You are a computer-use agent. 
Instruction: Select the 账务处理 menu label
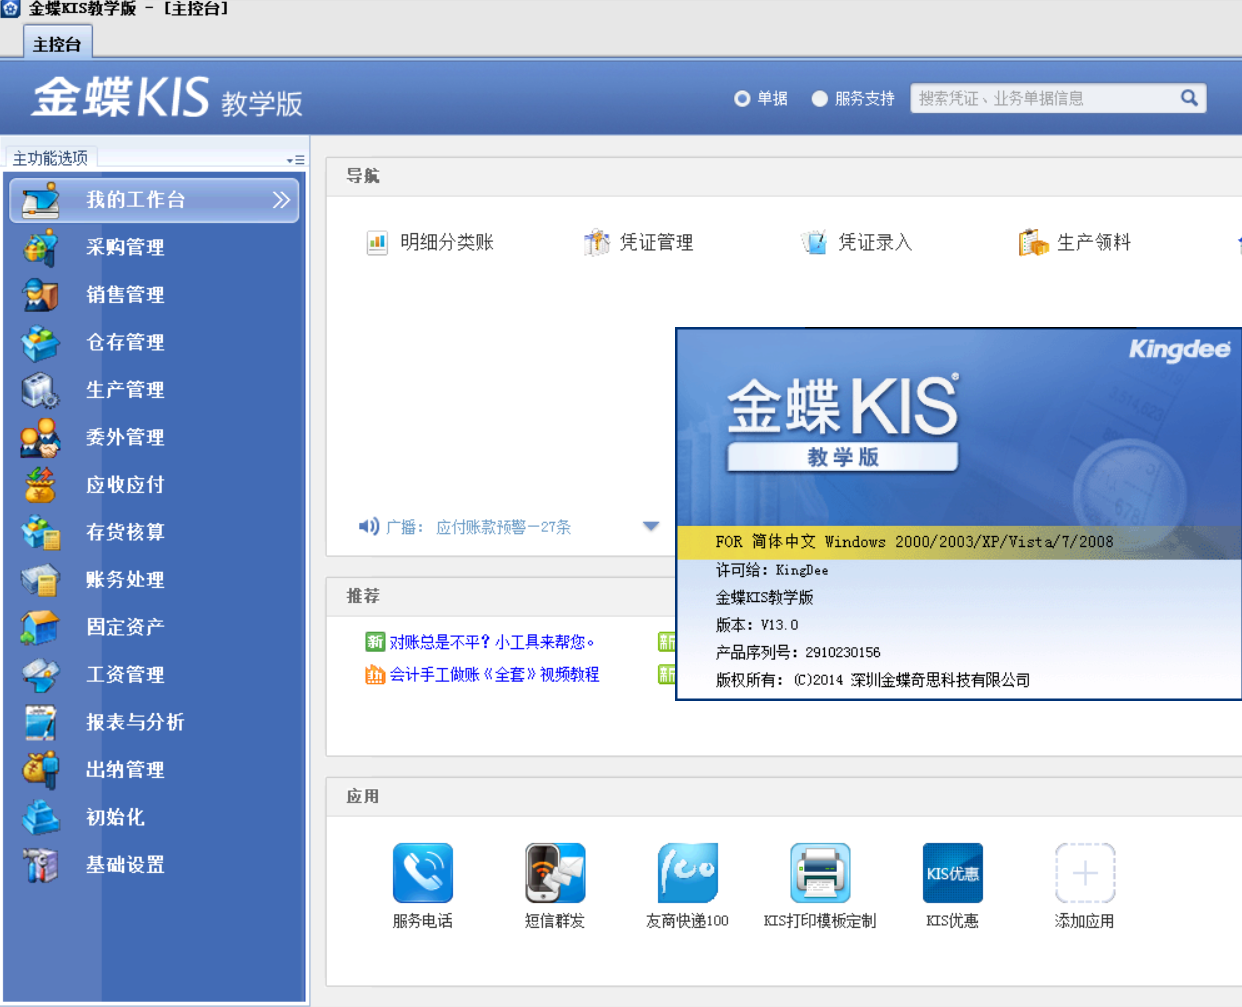coord(125,580)
